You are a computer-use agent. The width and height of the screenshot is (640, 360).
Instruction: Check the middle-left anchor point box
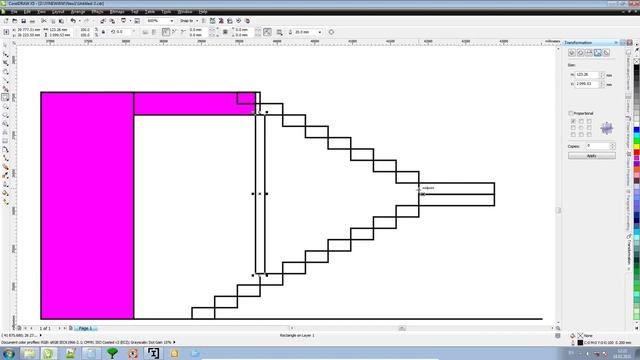coord(573,128)
